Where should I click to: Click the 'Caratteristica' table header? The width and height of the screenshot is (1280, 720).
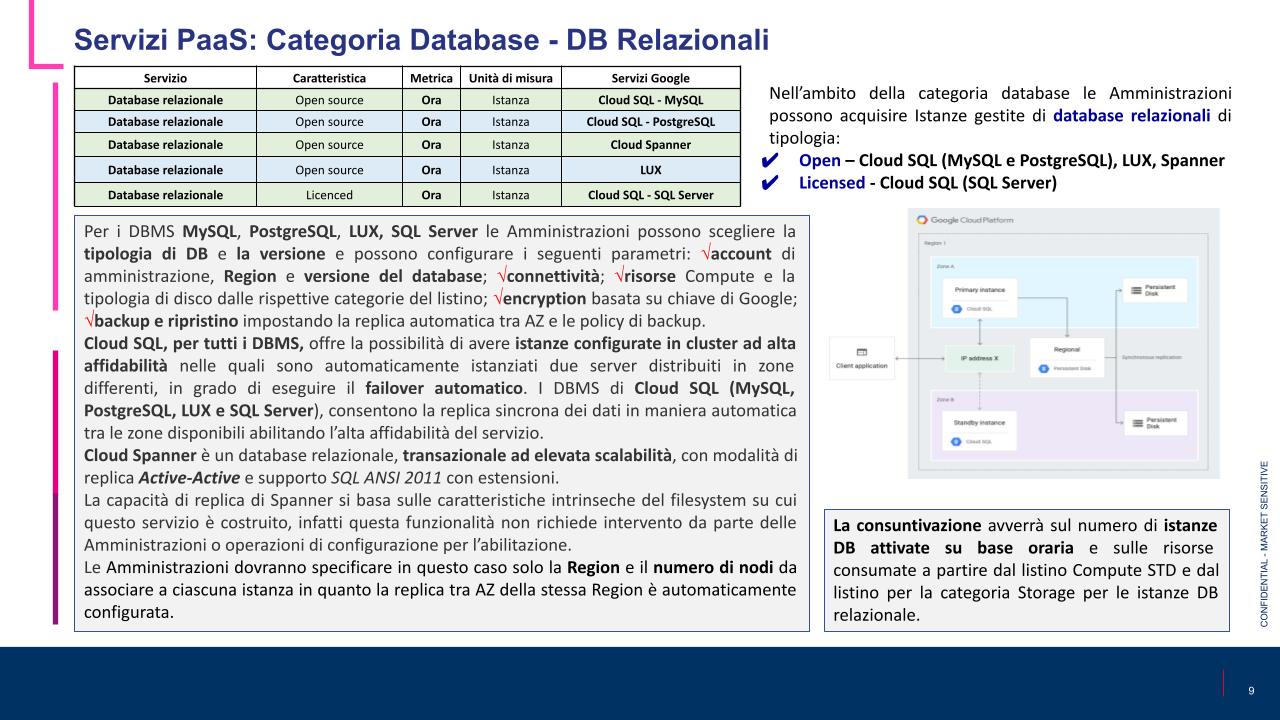pos(329,77)
